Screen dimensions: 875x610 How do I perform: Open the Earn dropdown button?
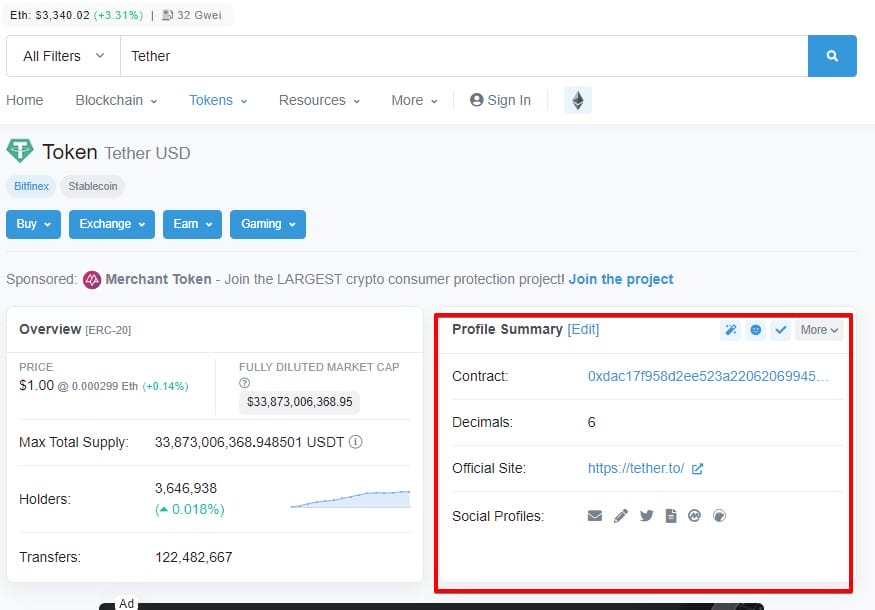pos(193,224)
